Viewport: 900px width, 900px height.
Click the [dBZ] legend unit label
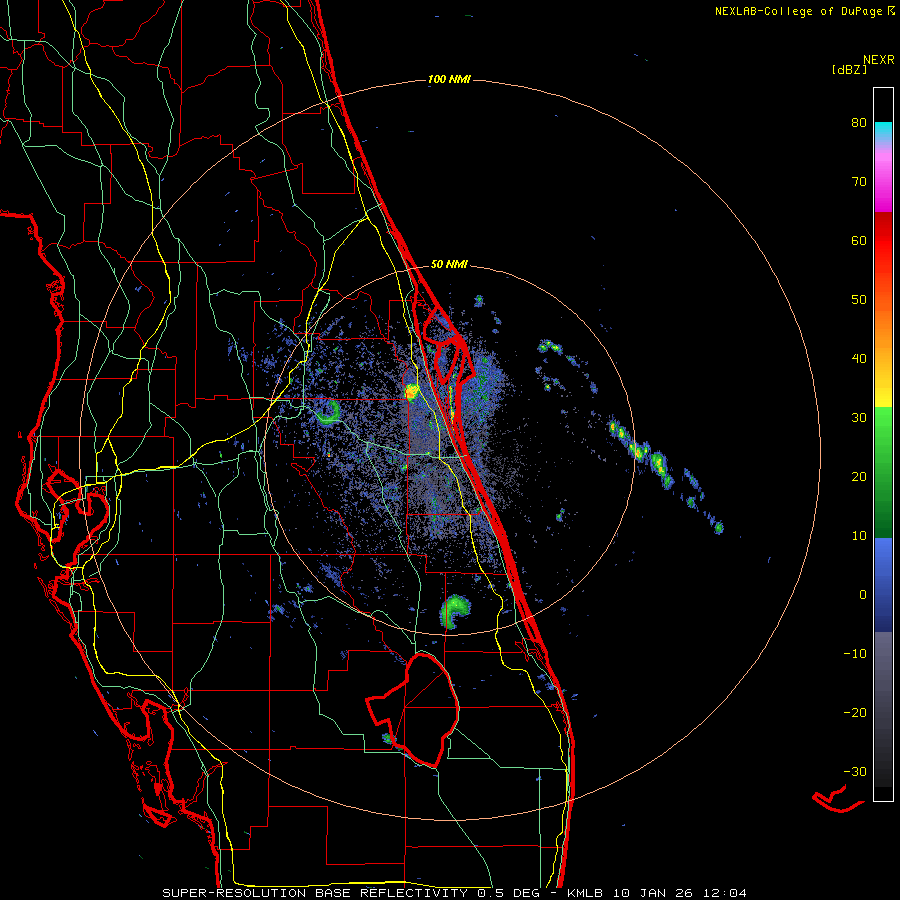click(849, 69)
